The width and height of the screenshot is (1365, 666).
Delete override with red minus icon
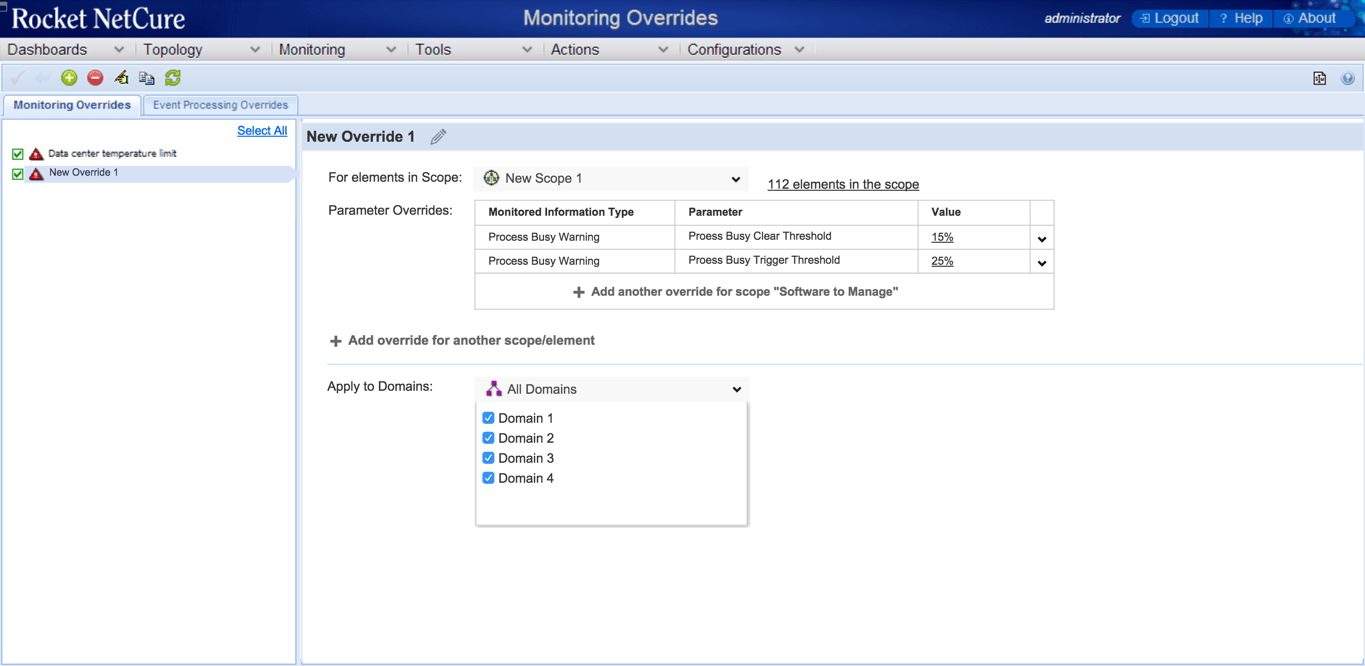click(x=95, y=78)
